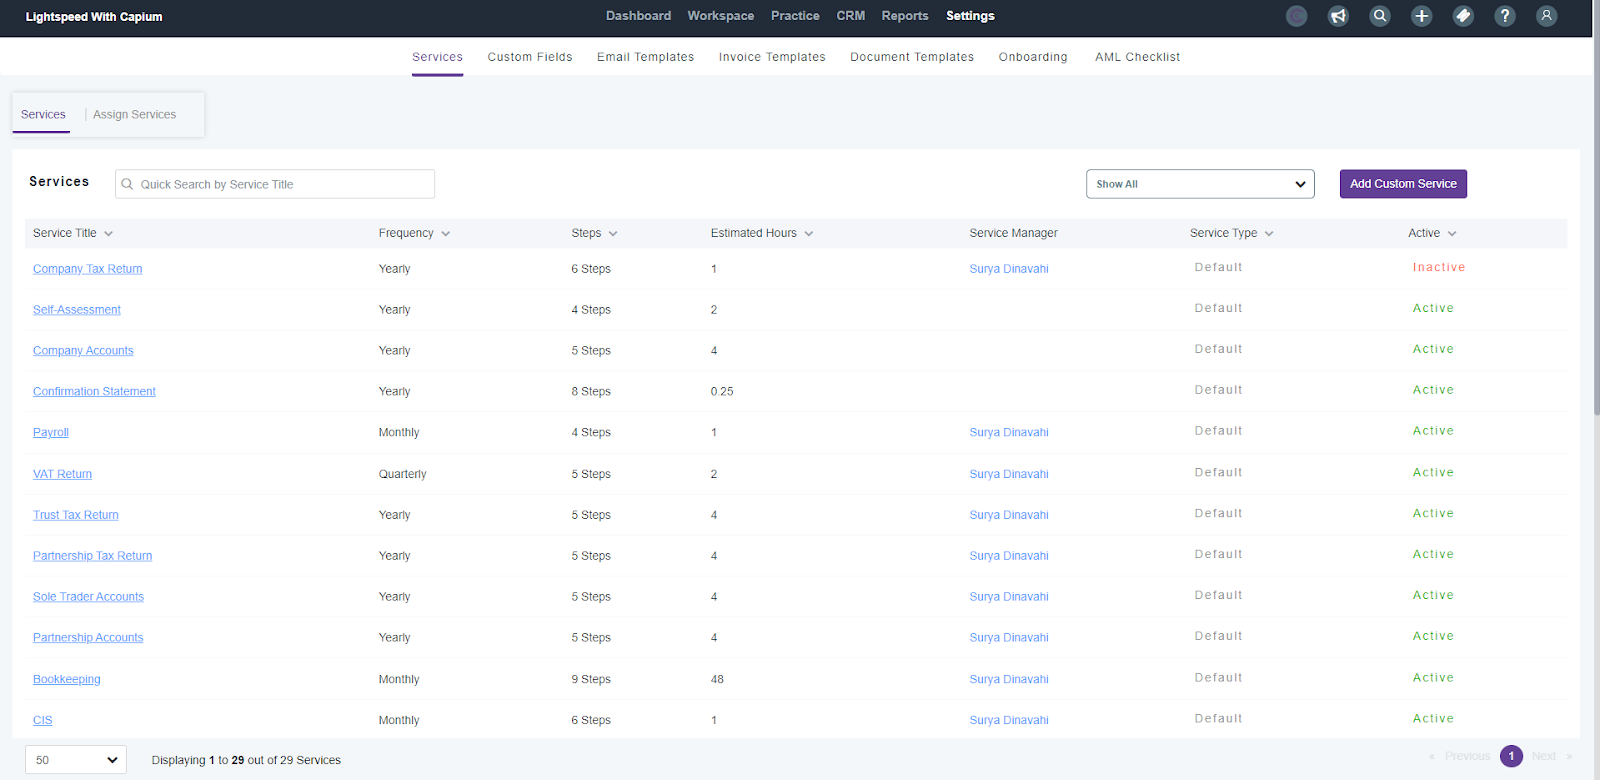
Task: Switch to AML Checklist tab
Action: 1137,57
